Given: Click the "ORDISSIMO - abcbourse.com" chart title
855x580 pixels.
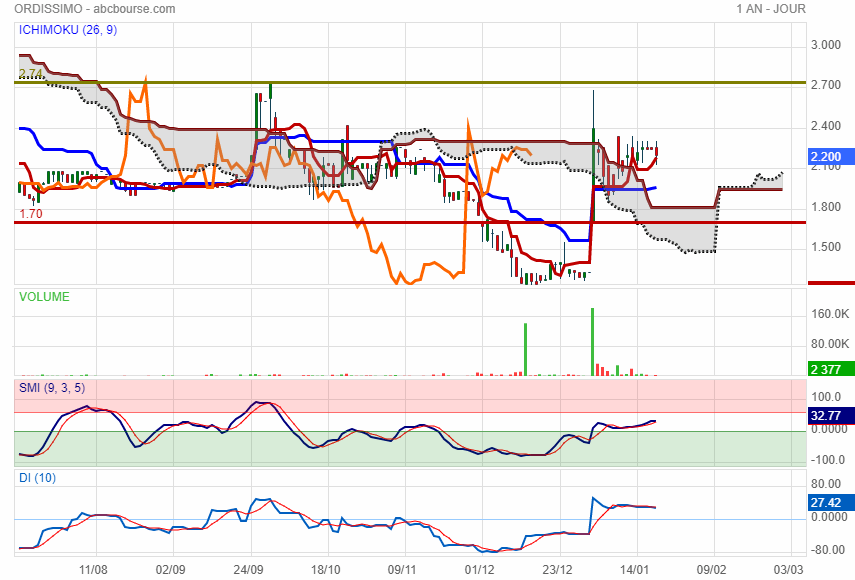Looking at the screenshot, I should coord(95,9).
